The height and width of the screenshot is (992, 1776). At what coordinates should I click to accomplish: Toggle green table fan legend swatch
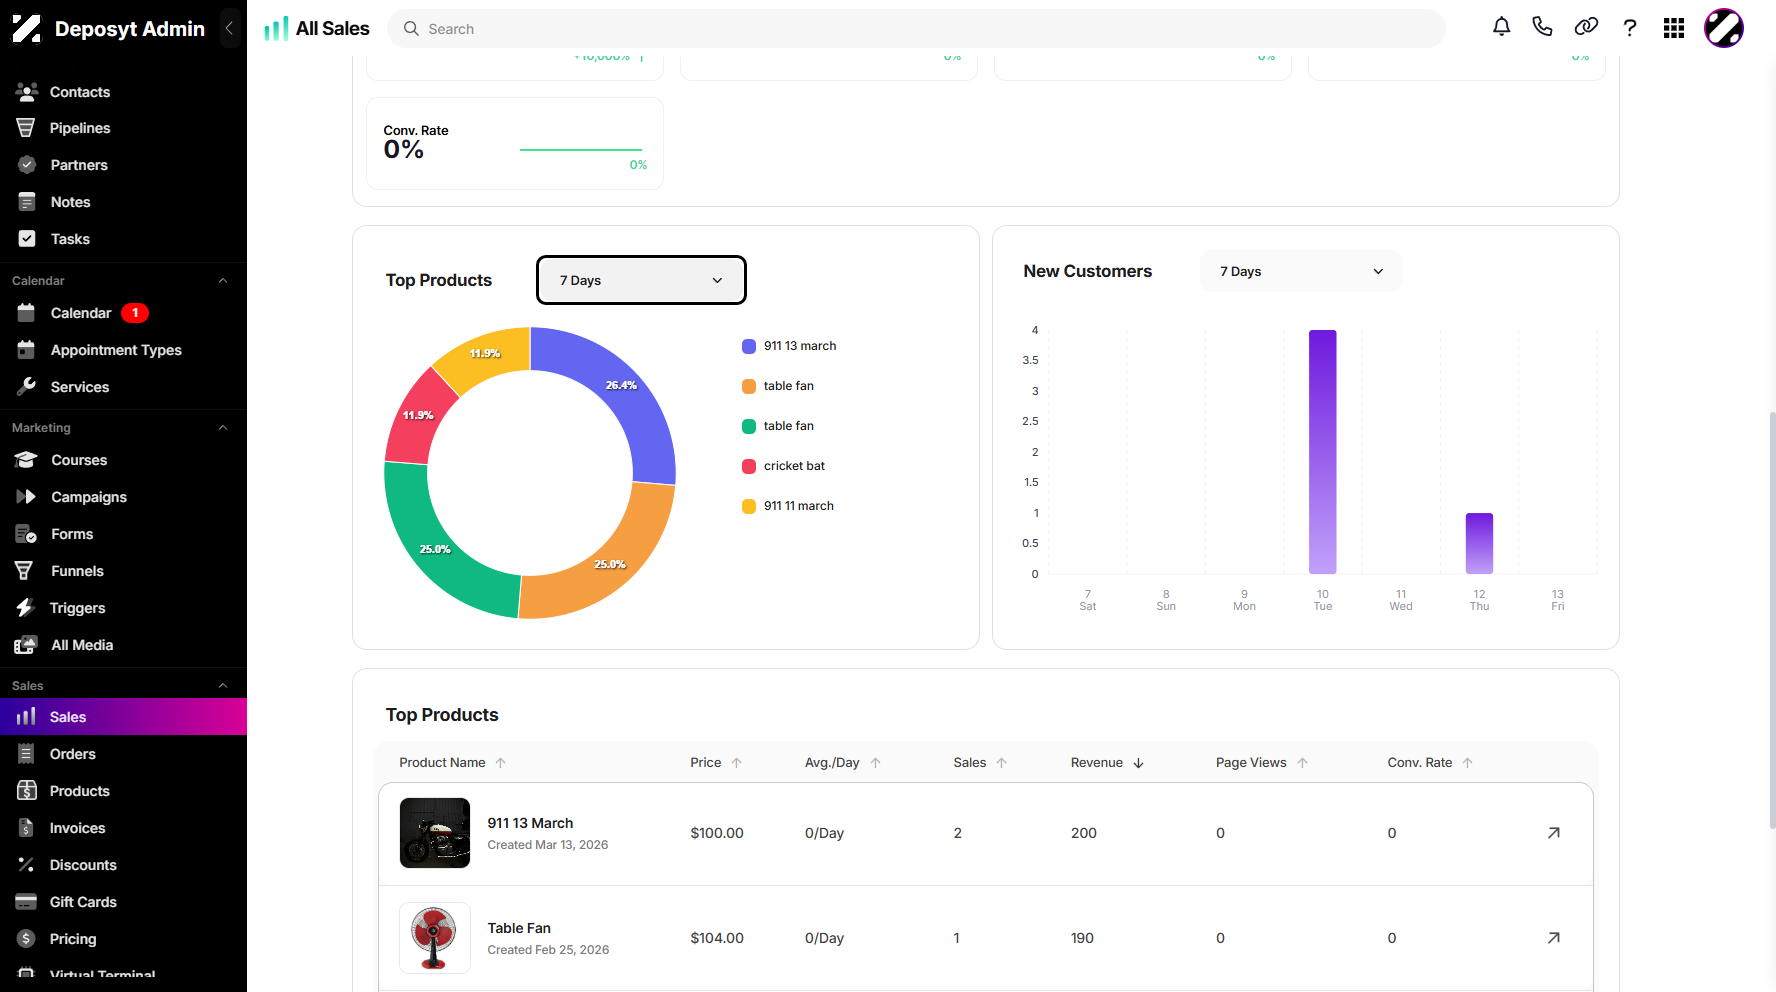(x=749, y=426)
